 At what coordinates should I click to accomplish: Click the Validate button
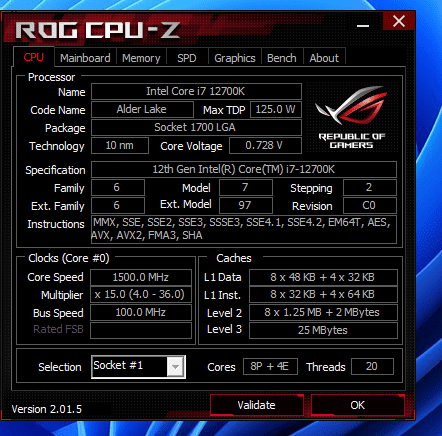tap(257, 405)
